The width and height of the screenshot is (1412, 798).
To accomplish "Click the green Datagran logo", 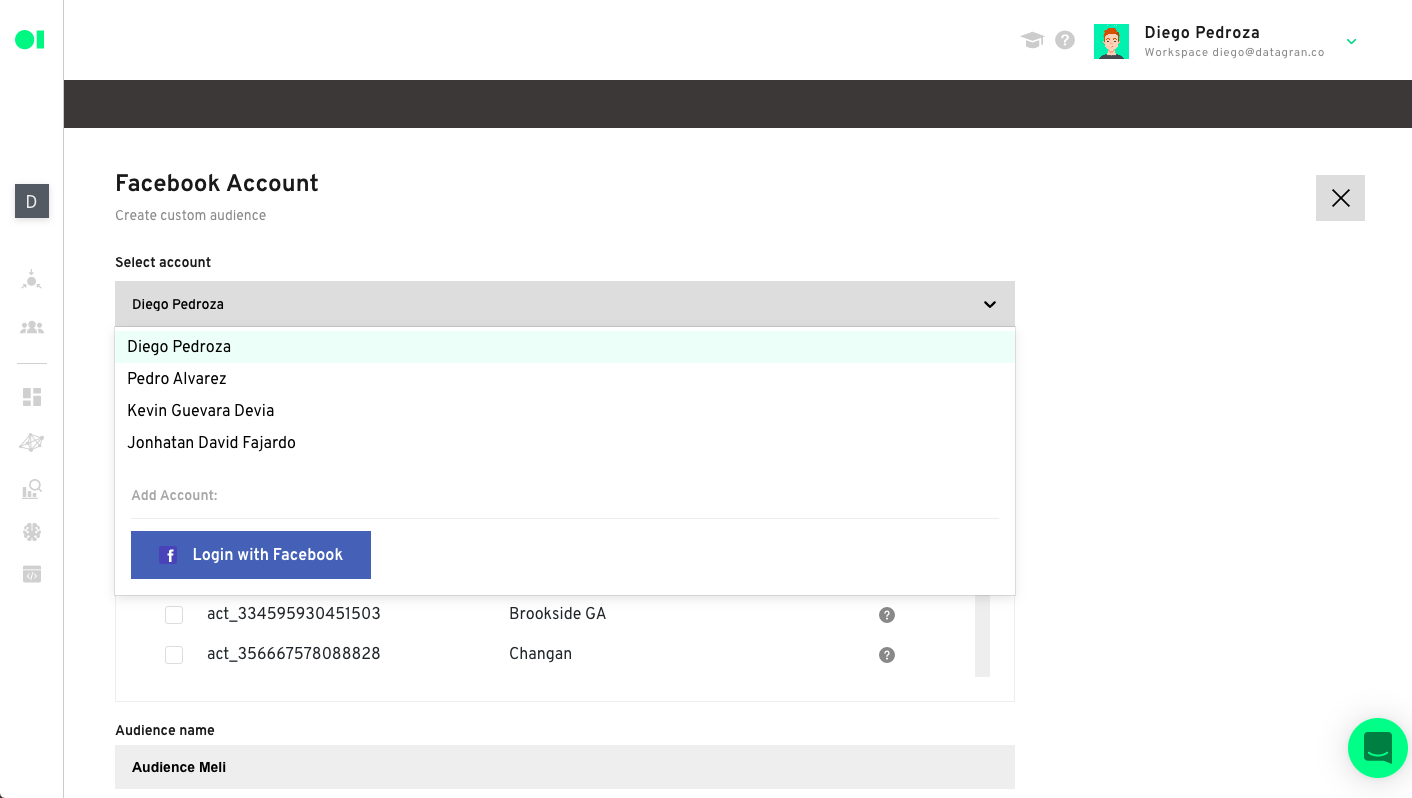I will [29, 40].
